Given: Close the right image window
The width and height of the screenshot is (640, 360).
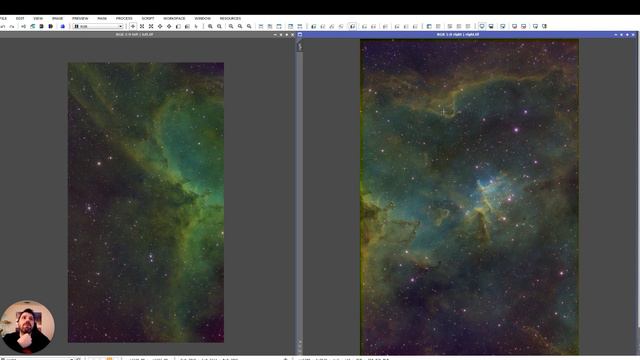Looking at the screenshot, I should pyautogui.click(x=633, y=35).
